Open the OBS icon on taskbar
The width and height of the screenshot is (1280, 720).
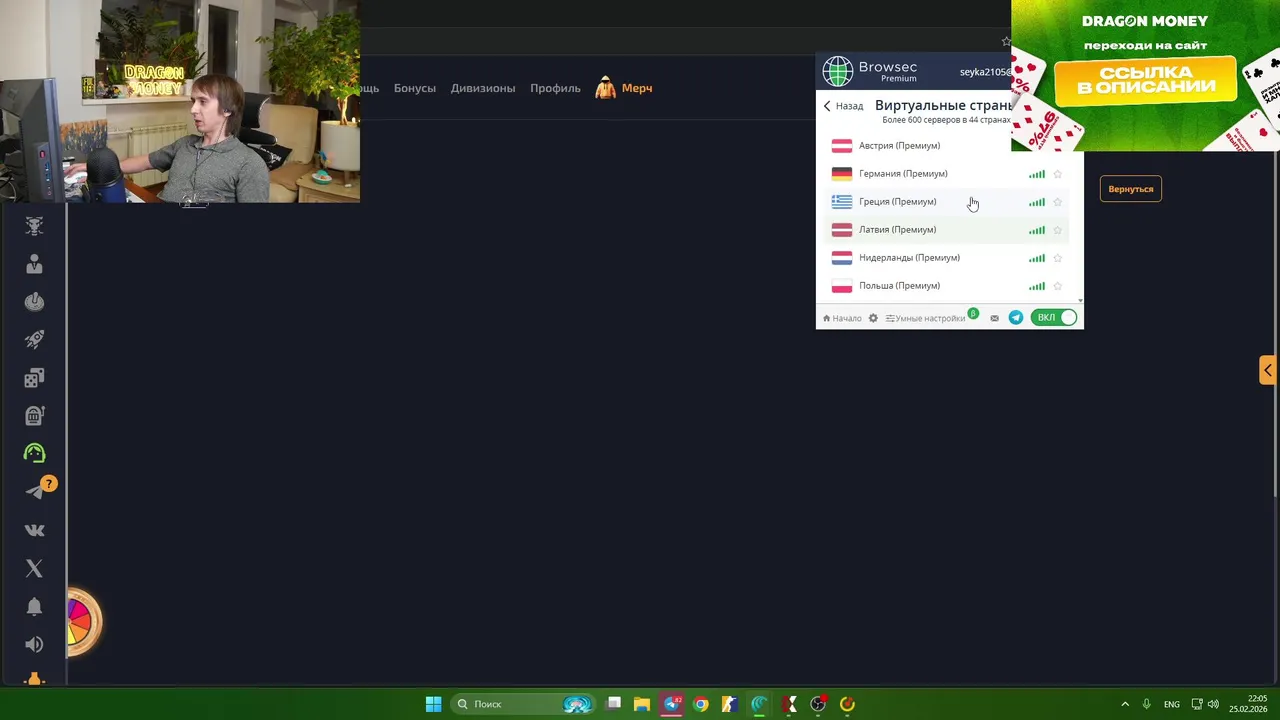(x=818, y=704)
